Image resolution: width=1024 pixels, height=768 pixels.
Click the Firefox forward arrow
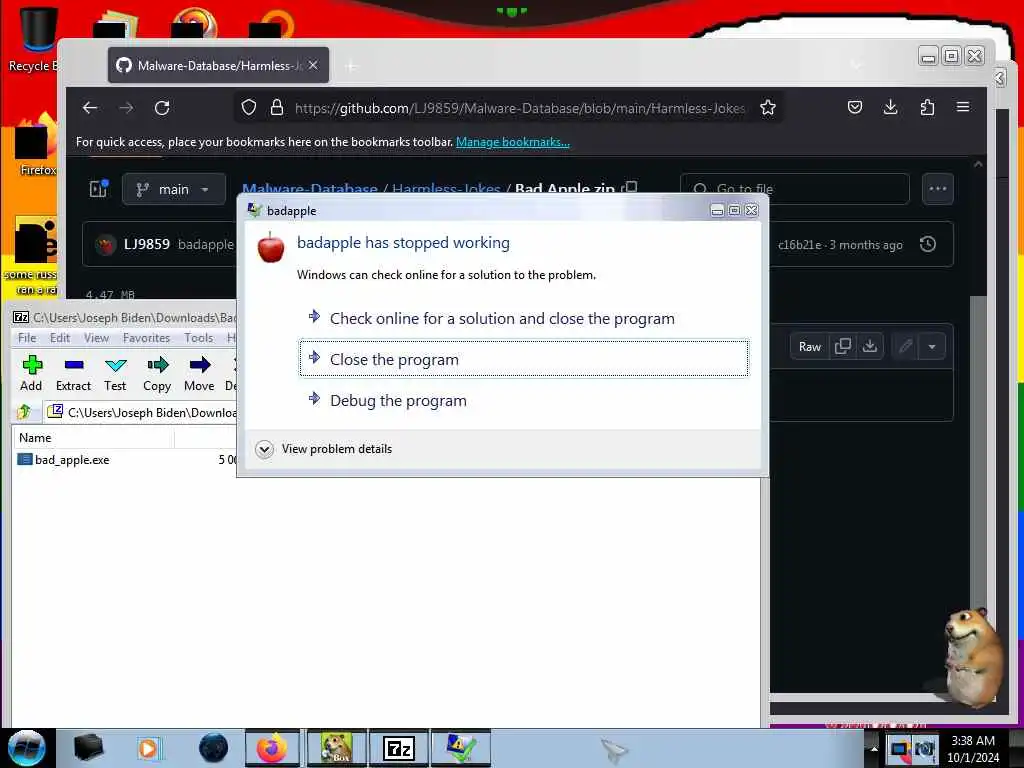tap(126, 108)
